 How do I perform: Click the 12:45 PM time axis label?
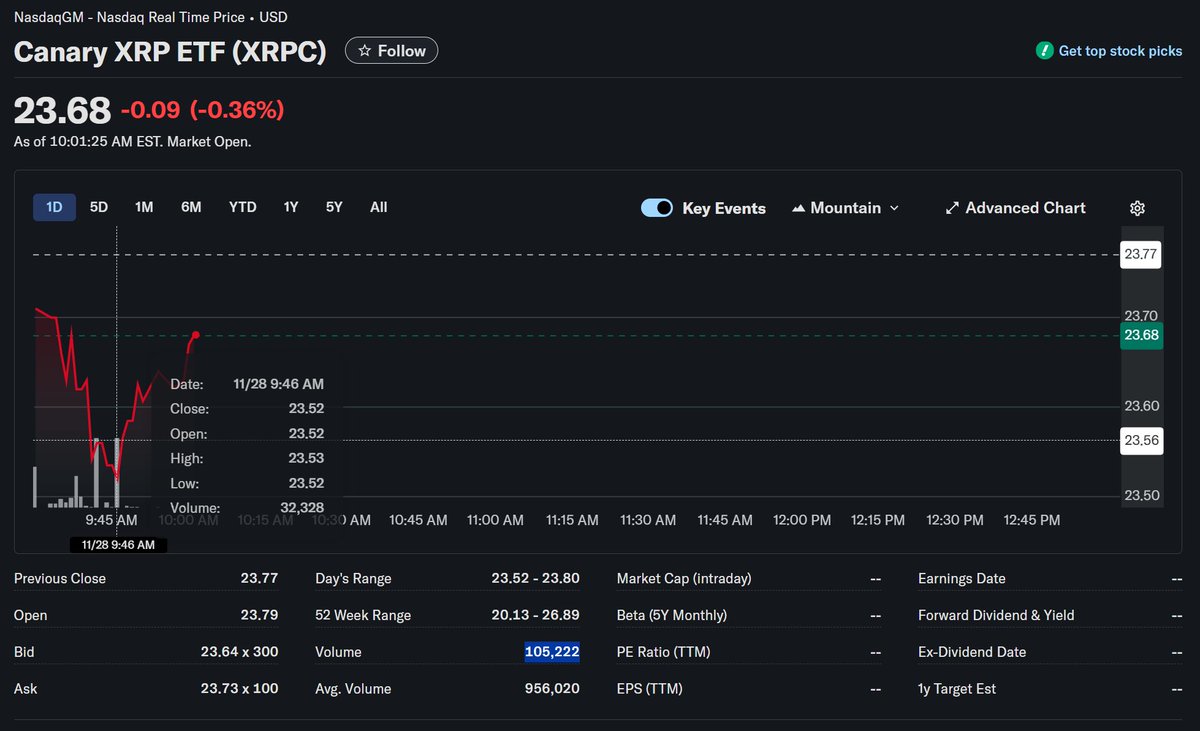tap(1031, 520)
